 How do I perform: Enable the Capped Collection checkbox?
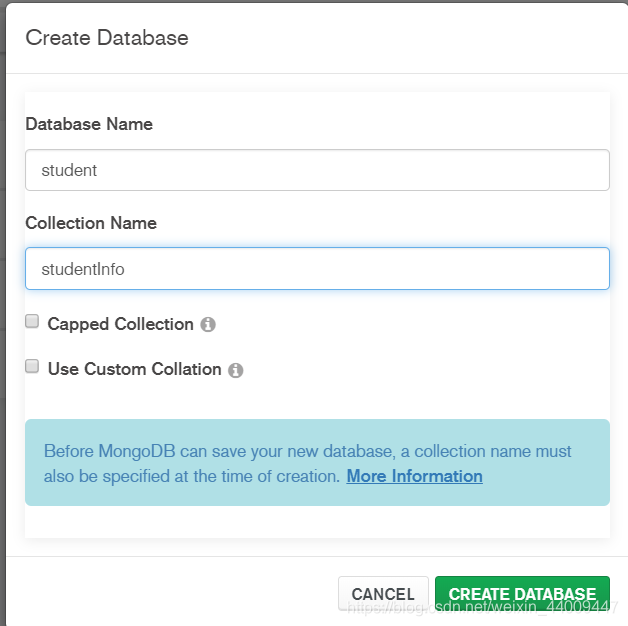(x=32, y=322)
